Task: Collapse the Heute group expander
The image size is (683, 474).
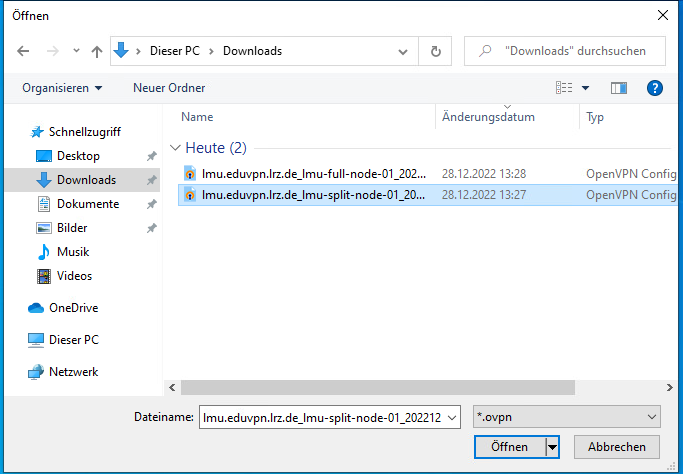Action: pyautogui.click(x=176, y=148)
